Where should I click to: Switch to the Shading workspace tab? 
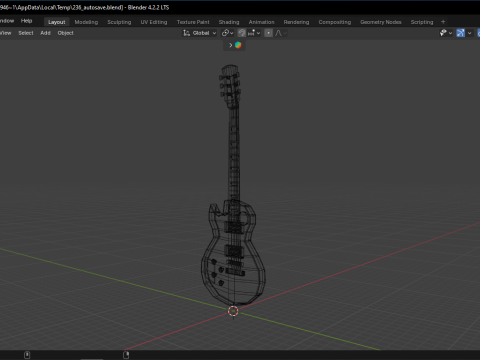click(229, 22)
